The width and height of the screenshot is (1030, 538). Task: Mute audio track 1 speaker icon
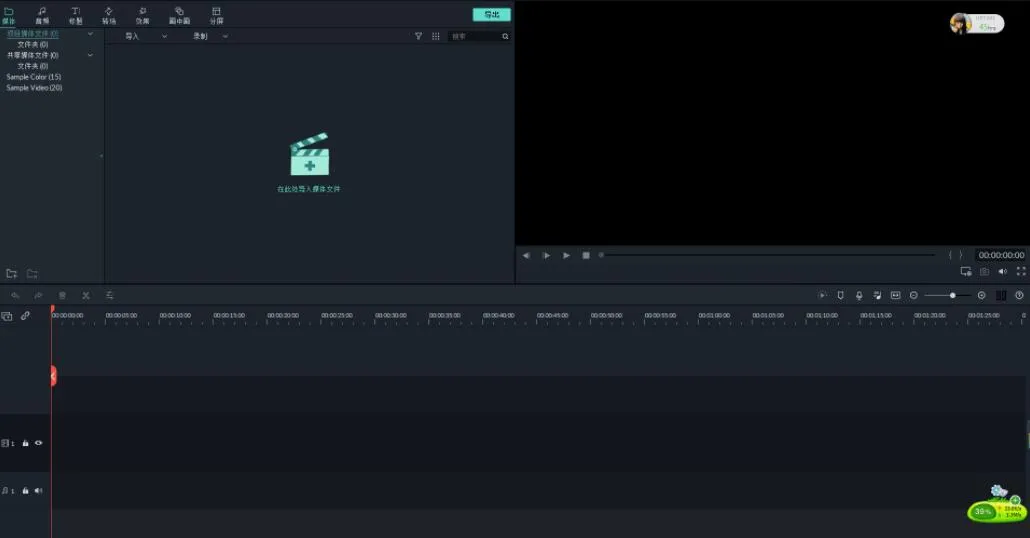[x=39, y=491]
